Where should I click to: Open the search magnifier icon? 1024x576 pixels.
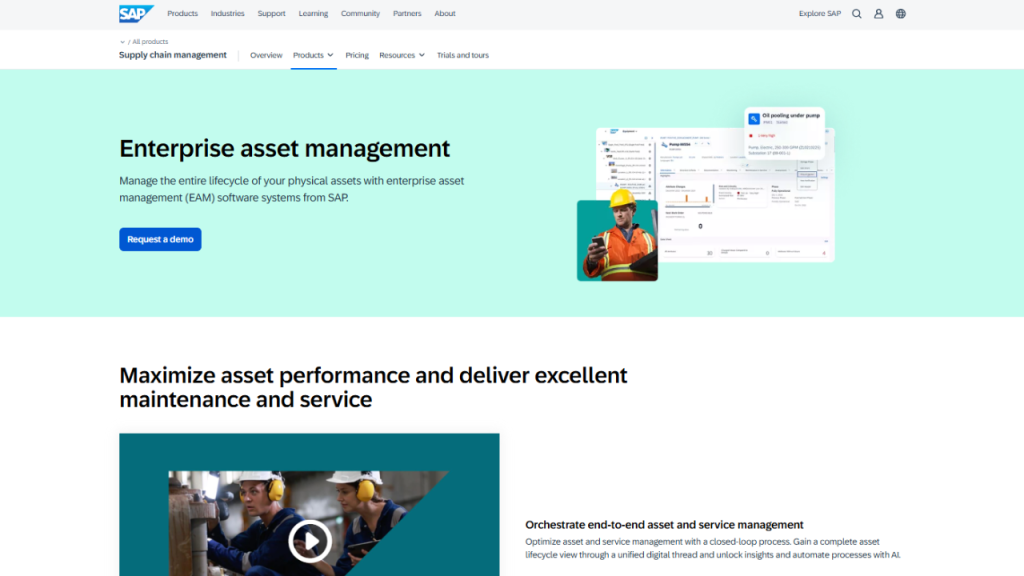tap(856, 14)
